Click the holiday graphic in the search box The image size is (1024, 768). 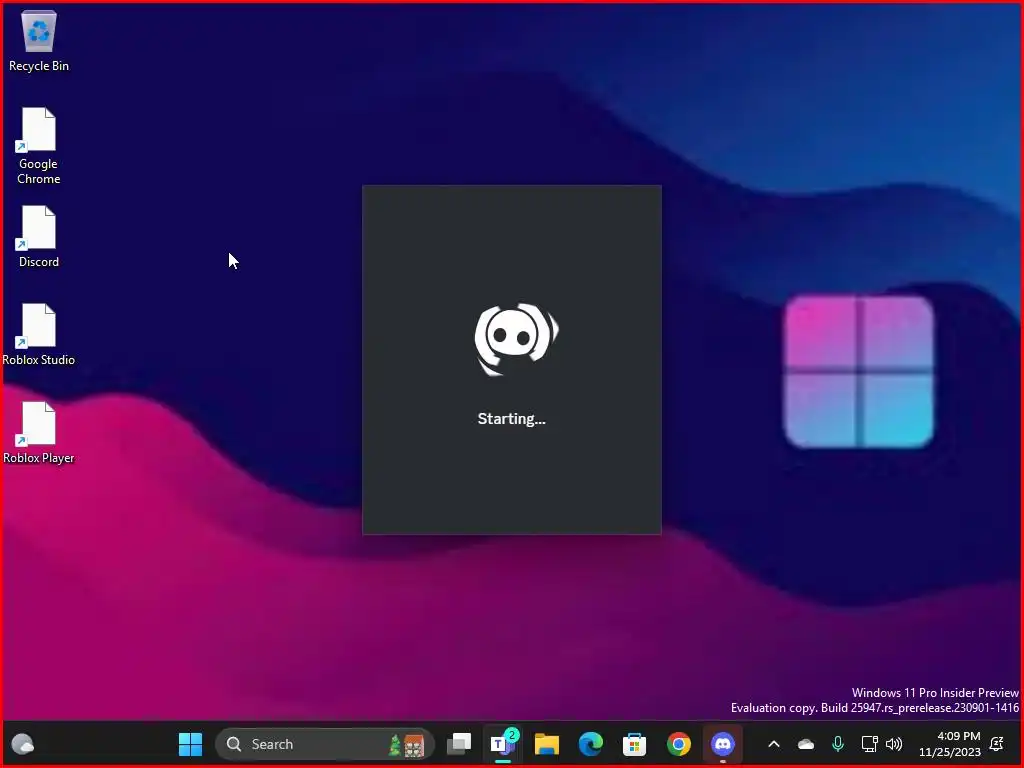[x=406, y=744]
